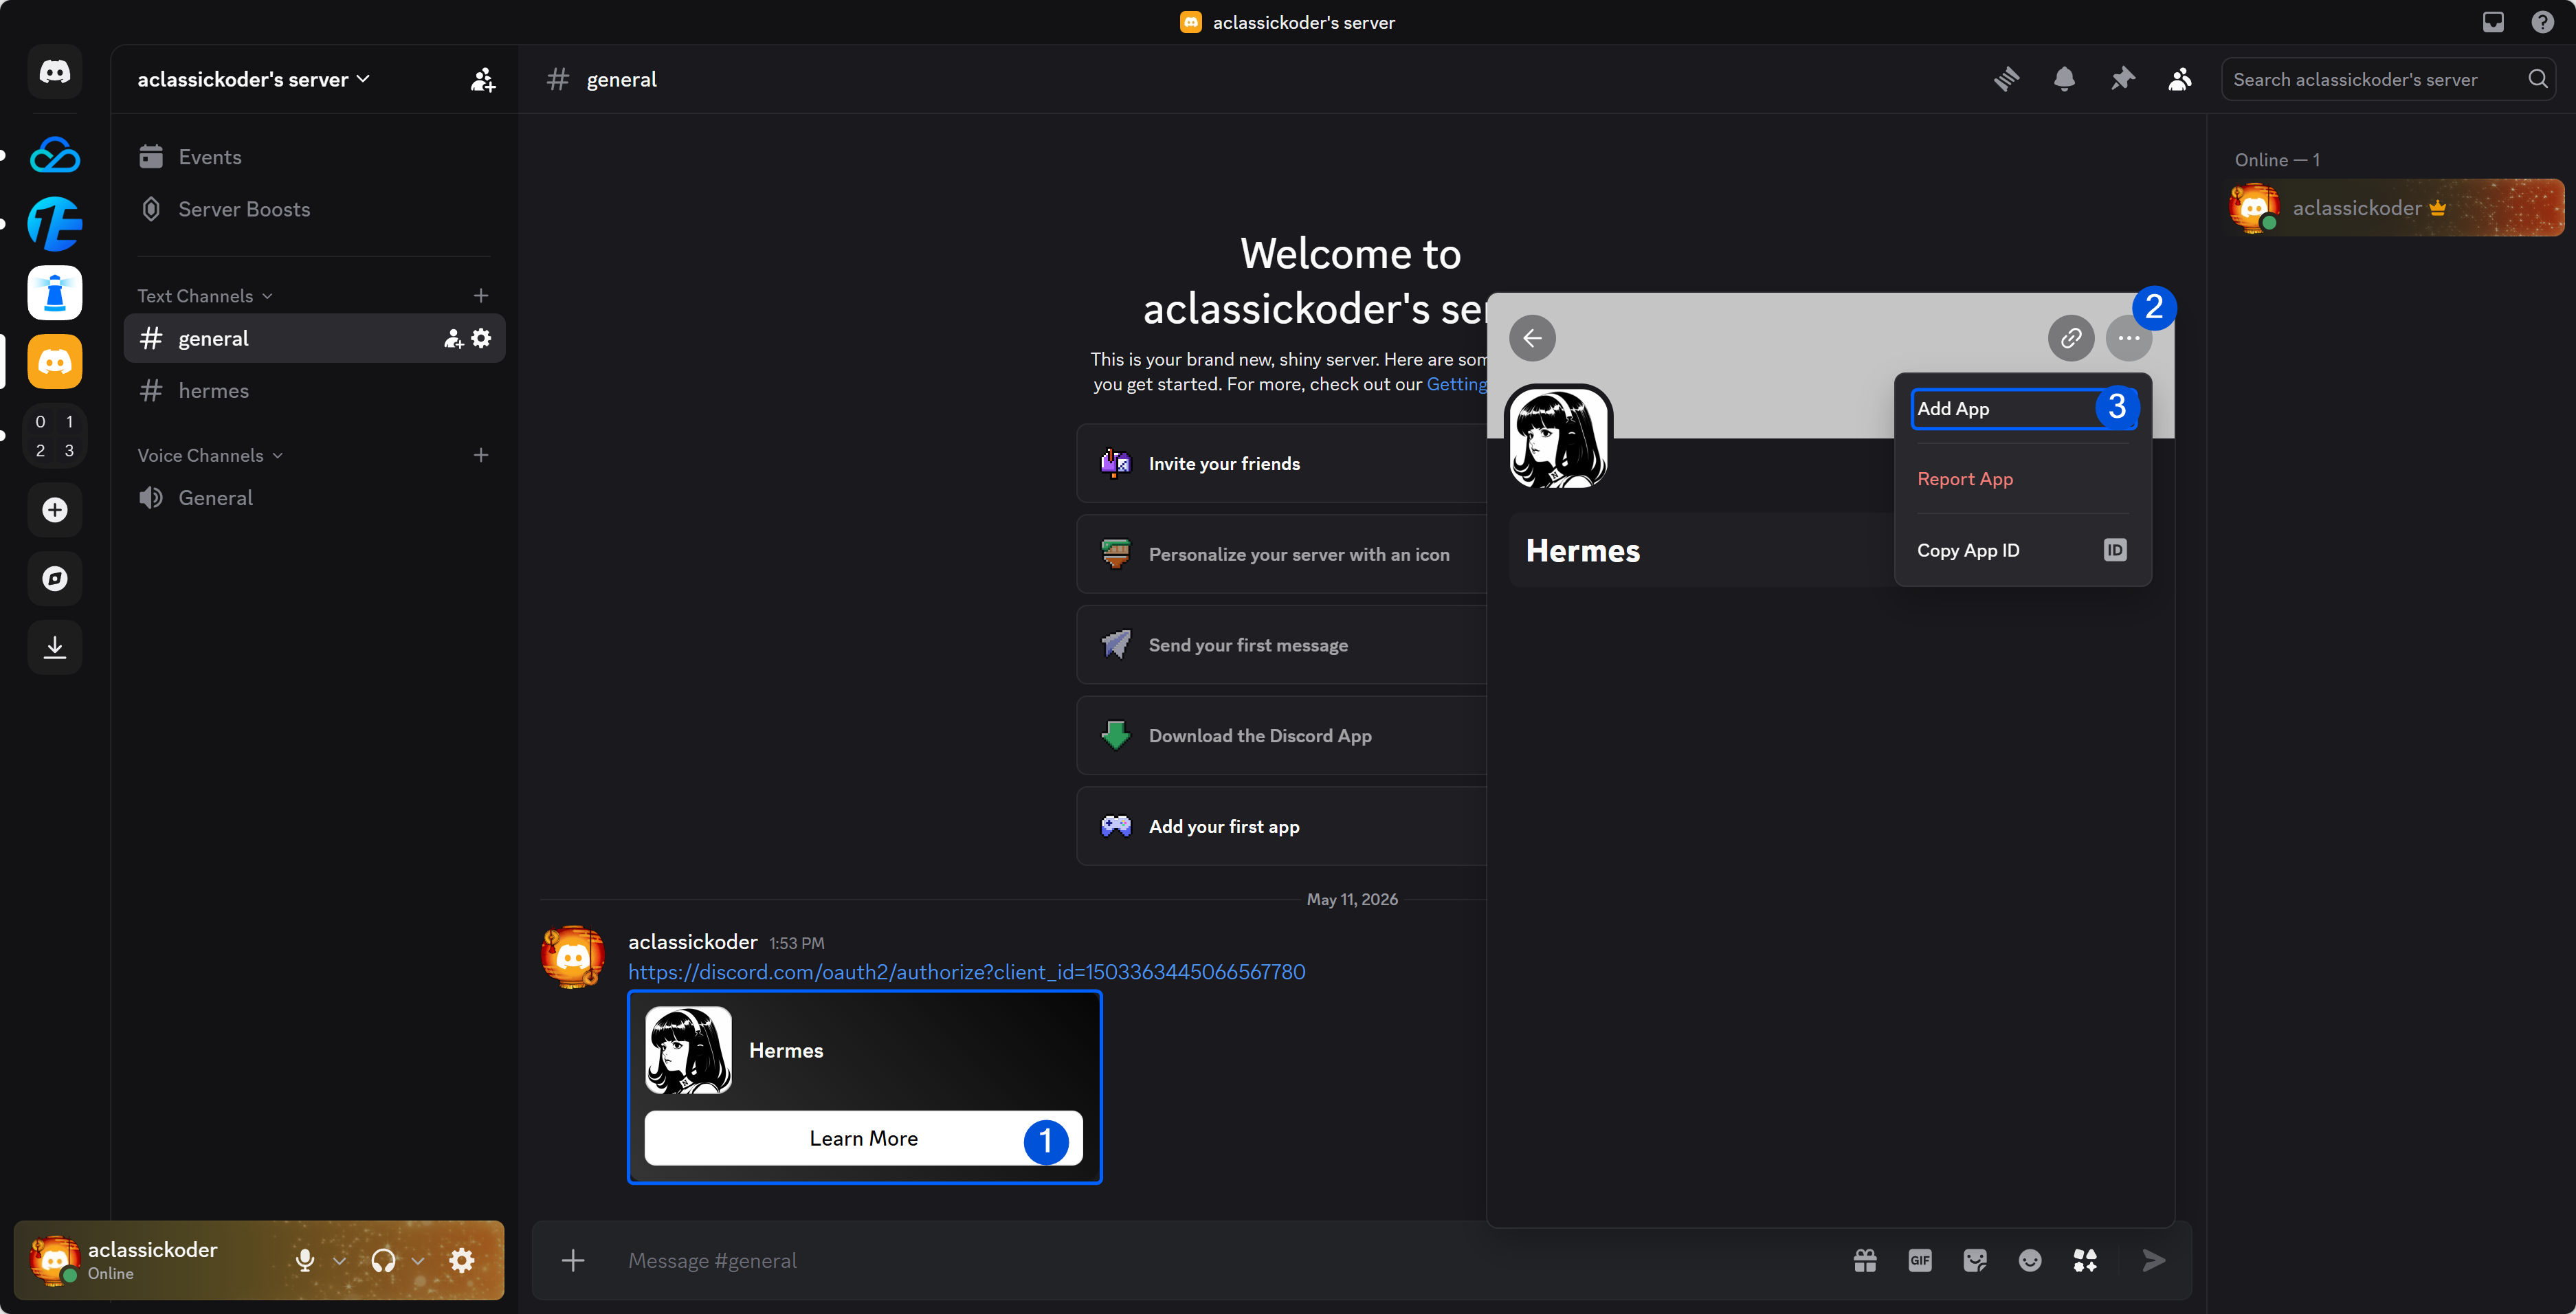Click aclassickoder message author name
This screenshot has width=2576, height=1314.
click(x=692, y=942)
